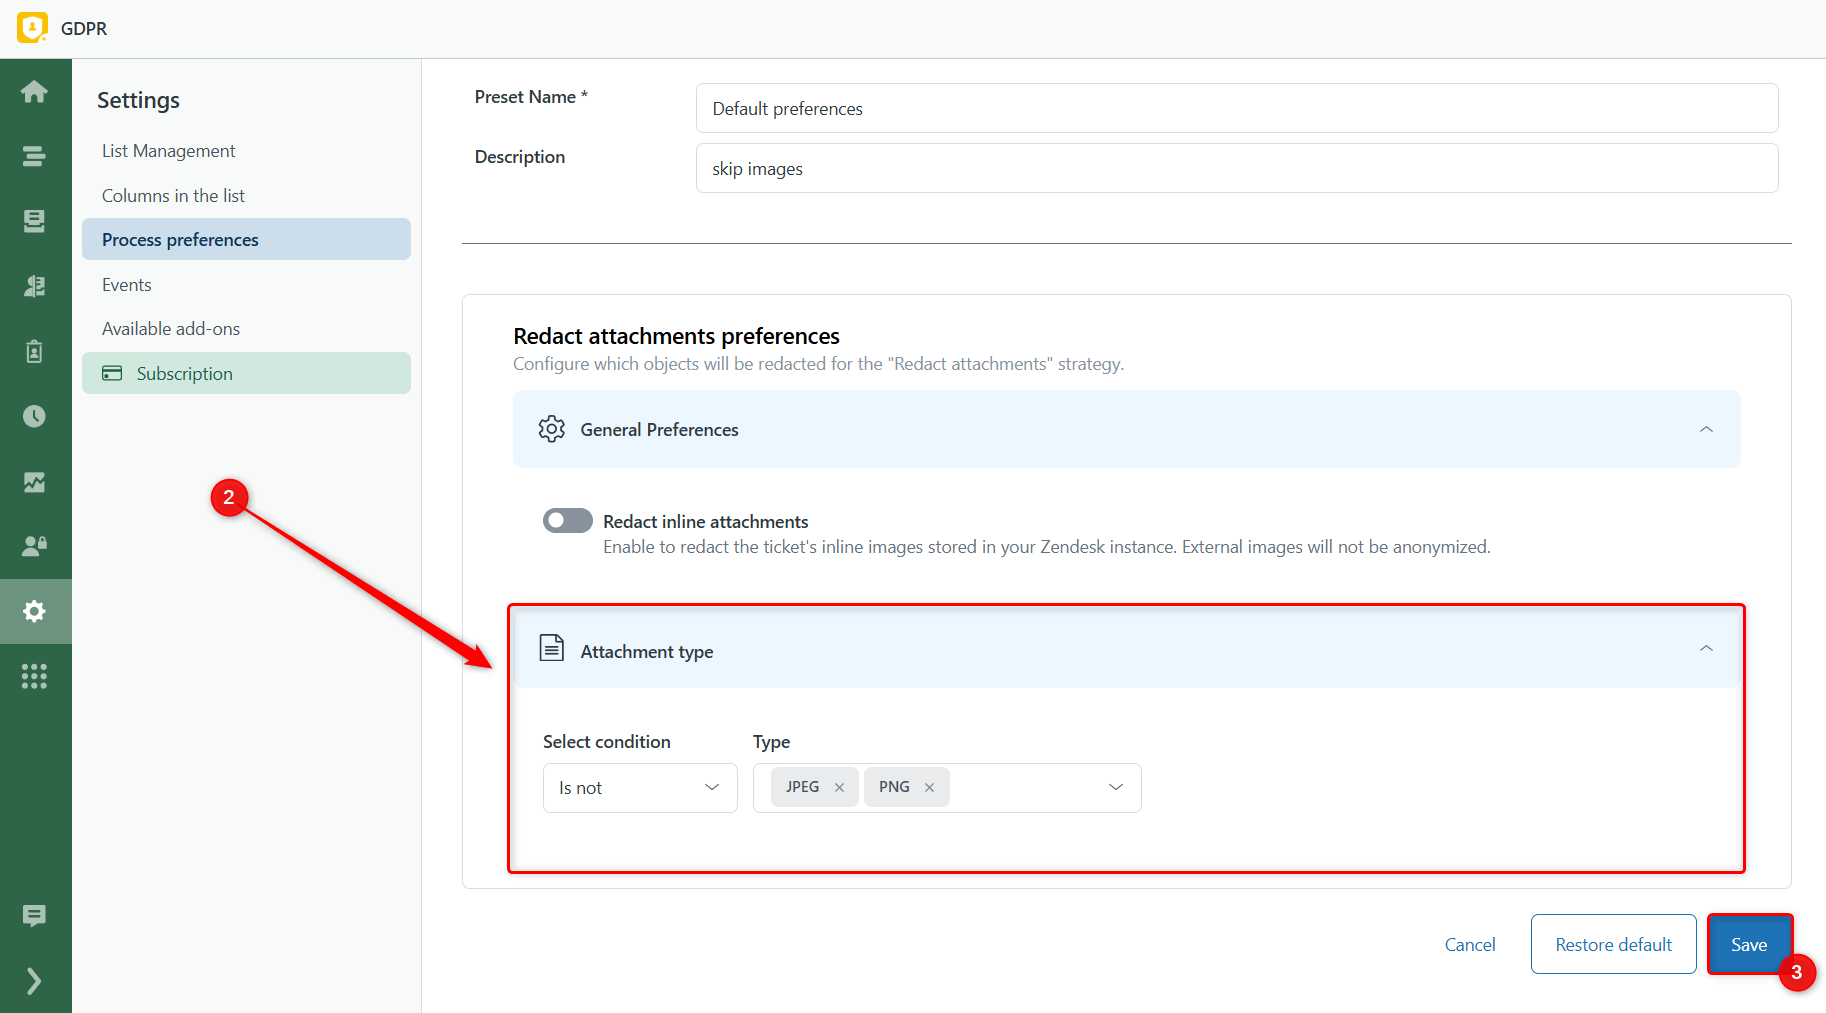
Task: Click the Subscription card icon
Action: 112,373
